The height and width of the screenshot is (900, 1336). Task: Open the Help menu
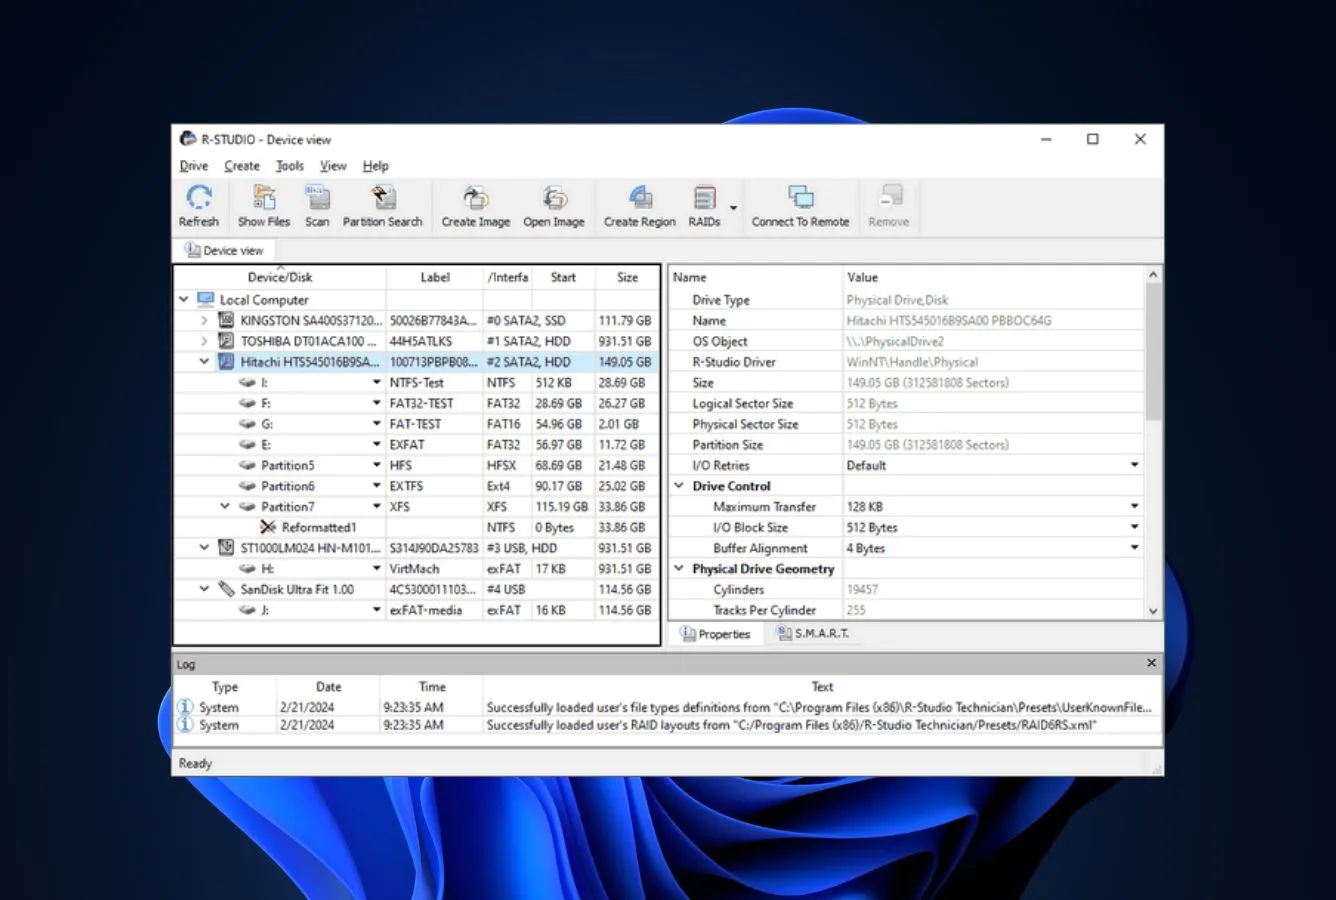[x=375, y=166]
